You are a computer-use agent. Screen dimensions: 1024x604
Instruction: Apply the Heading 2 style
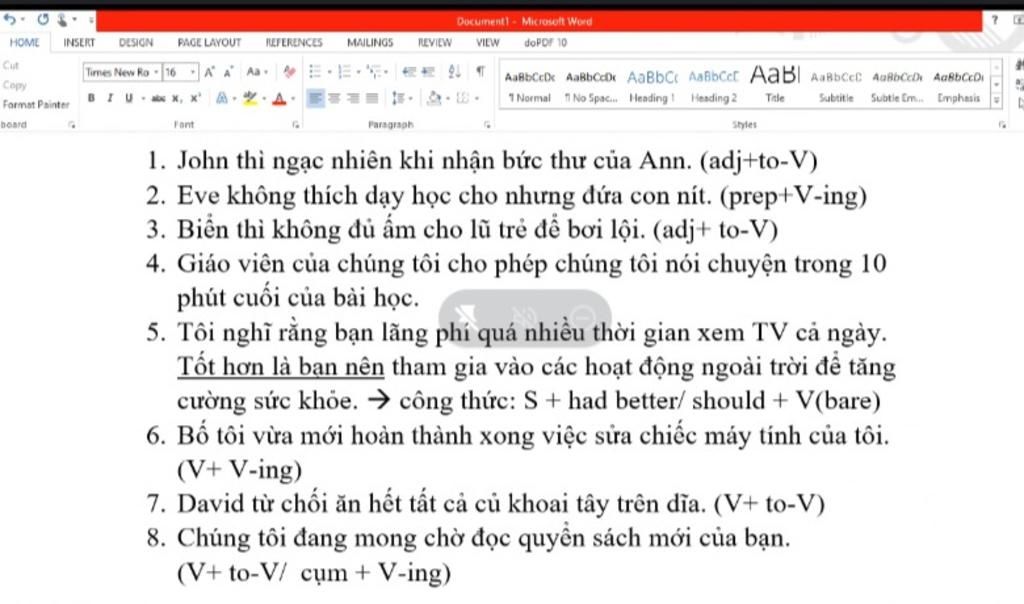713,86
